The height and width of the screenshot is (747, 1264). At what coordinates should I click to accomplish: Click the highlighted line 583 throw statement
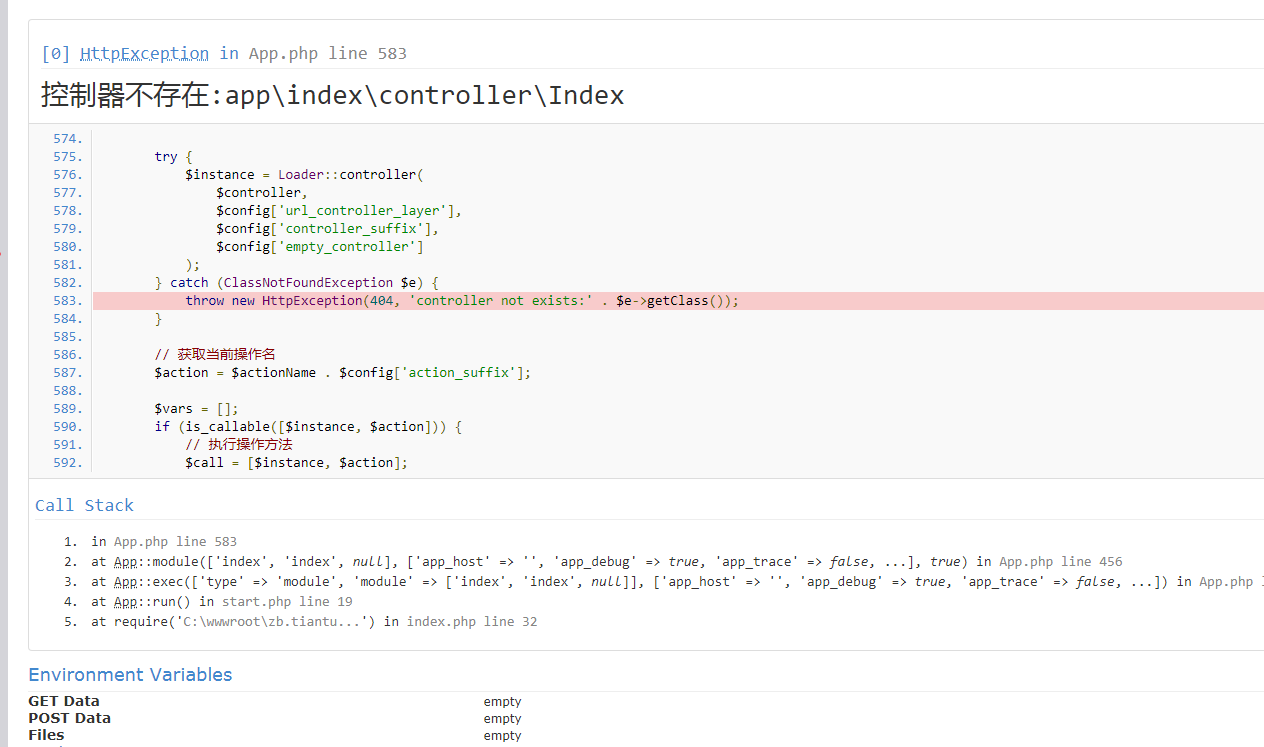tap(462, 301)
